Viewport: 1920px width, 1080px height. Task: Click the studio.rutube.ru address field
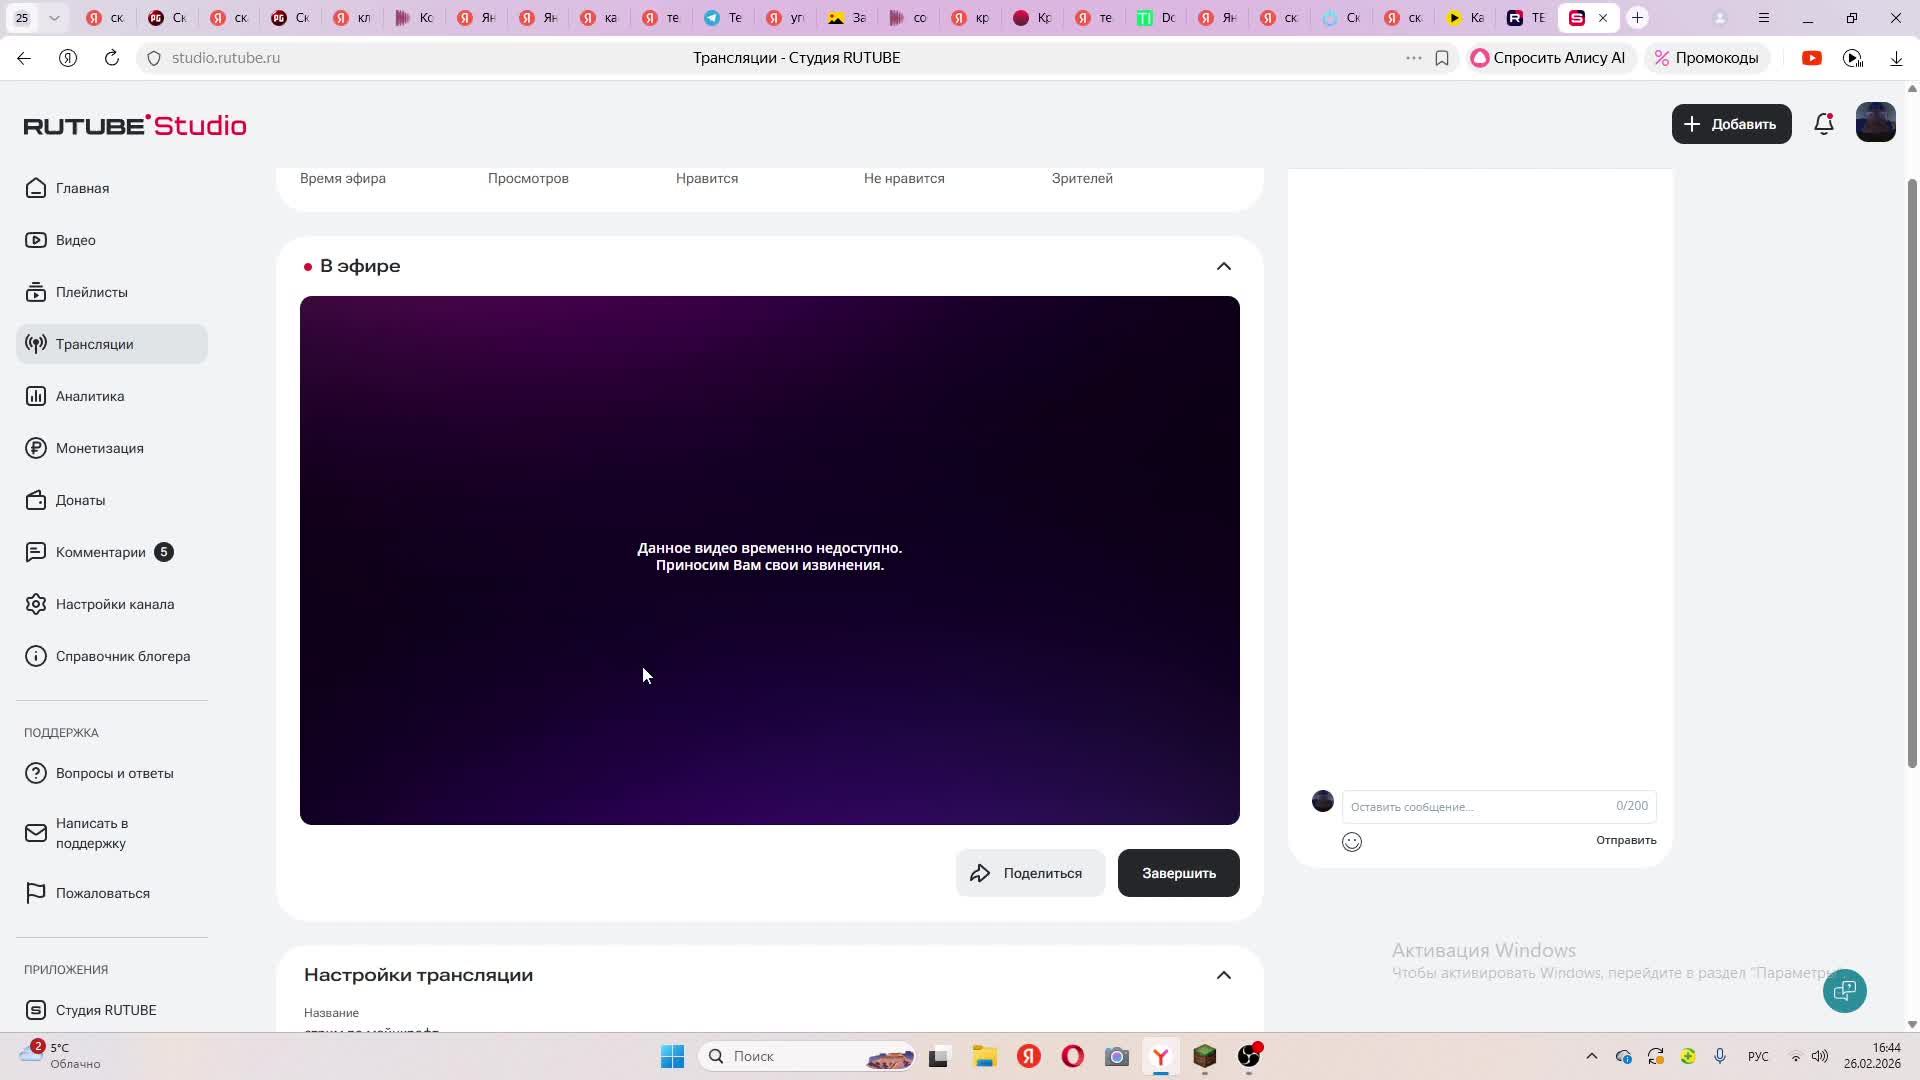pos(226,58)
